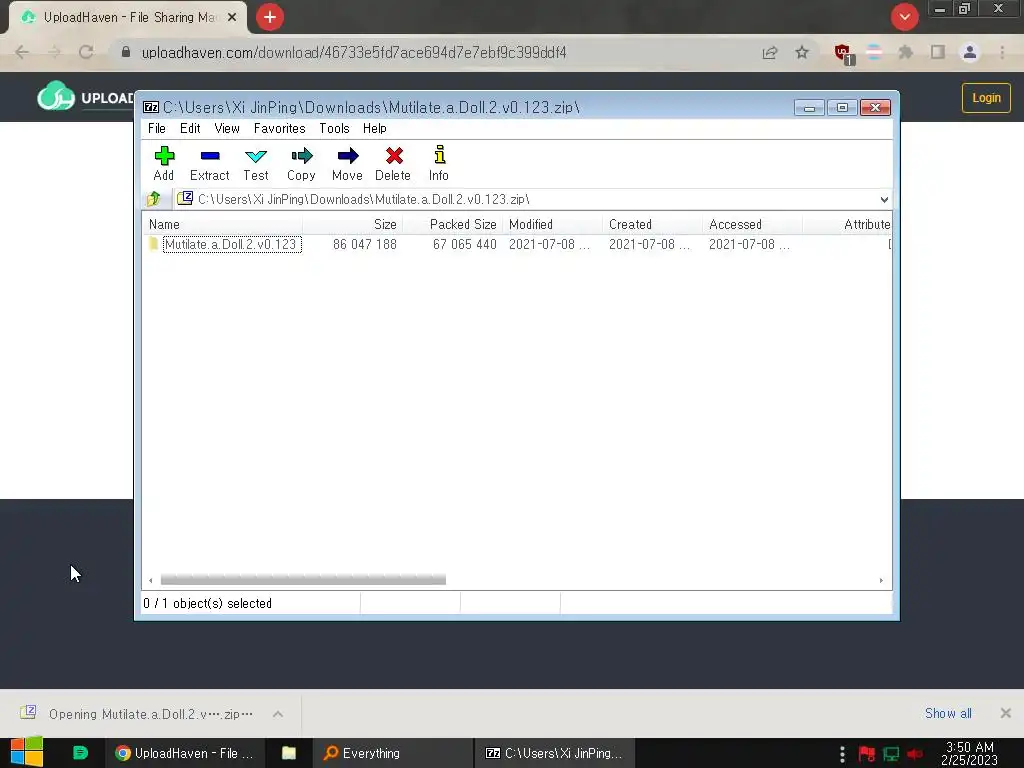This screenshot has width=1024, height=768.
Task: Open a new browser tab
Action: pos(270,17)
